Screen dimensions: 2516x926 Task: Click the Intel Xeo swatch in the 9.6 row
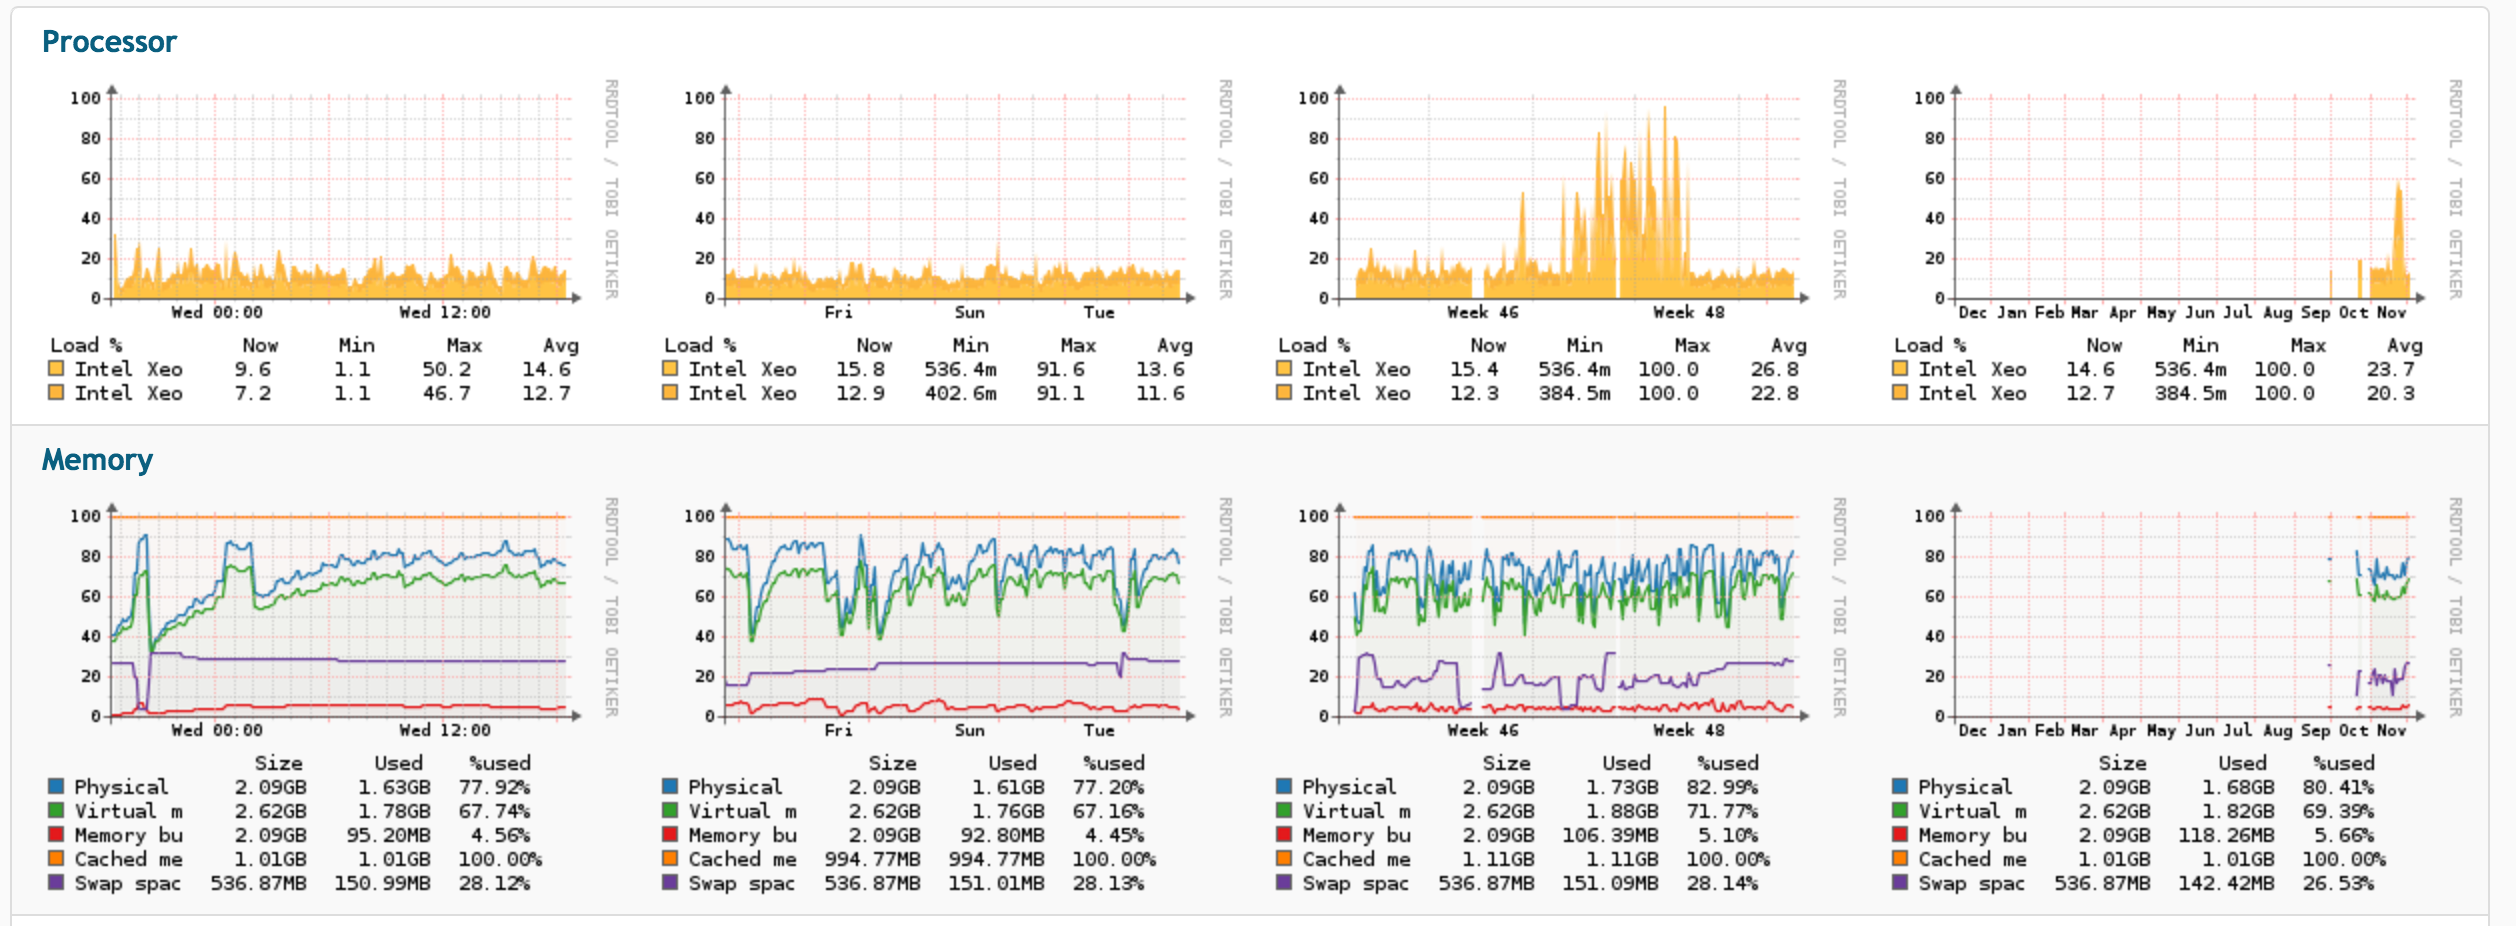pyautogui.click(x=56, y=368)
